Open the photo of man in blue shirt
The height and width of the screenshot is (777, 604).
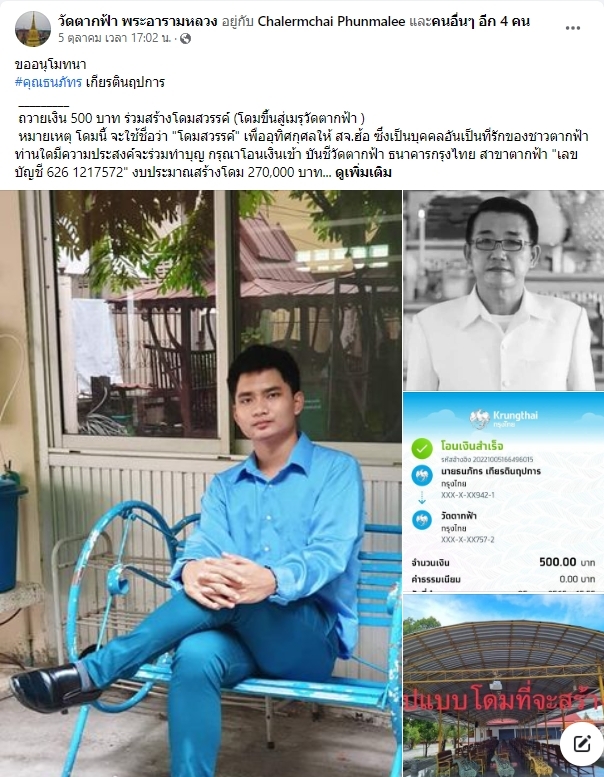pyautogui.click(x=201, y=484)
